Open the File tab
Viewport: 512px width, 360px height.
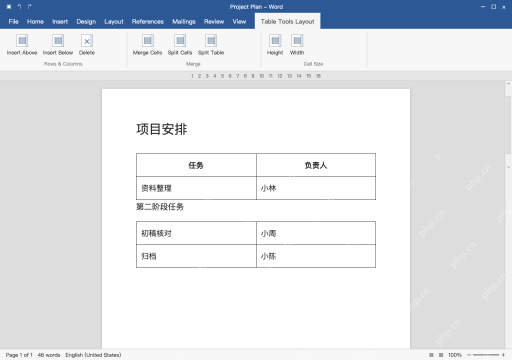tap(14, 22)
